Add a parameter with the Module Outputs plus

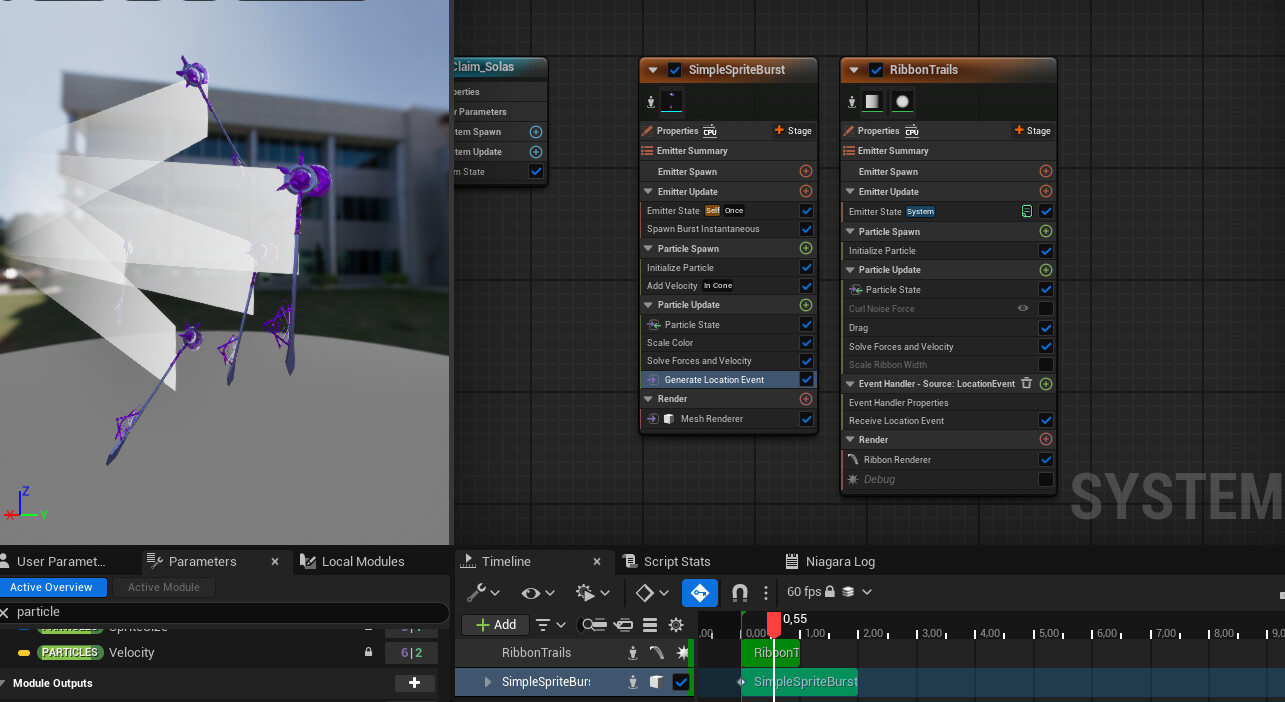pyautogui.click(x=414, y=683)
